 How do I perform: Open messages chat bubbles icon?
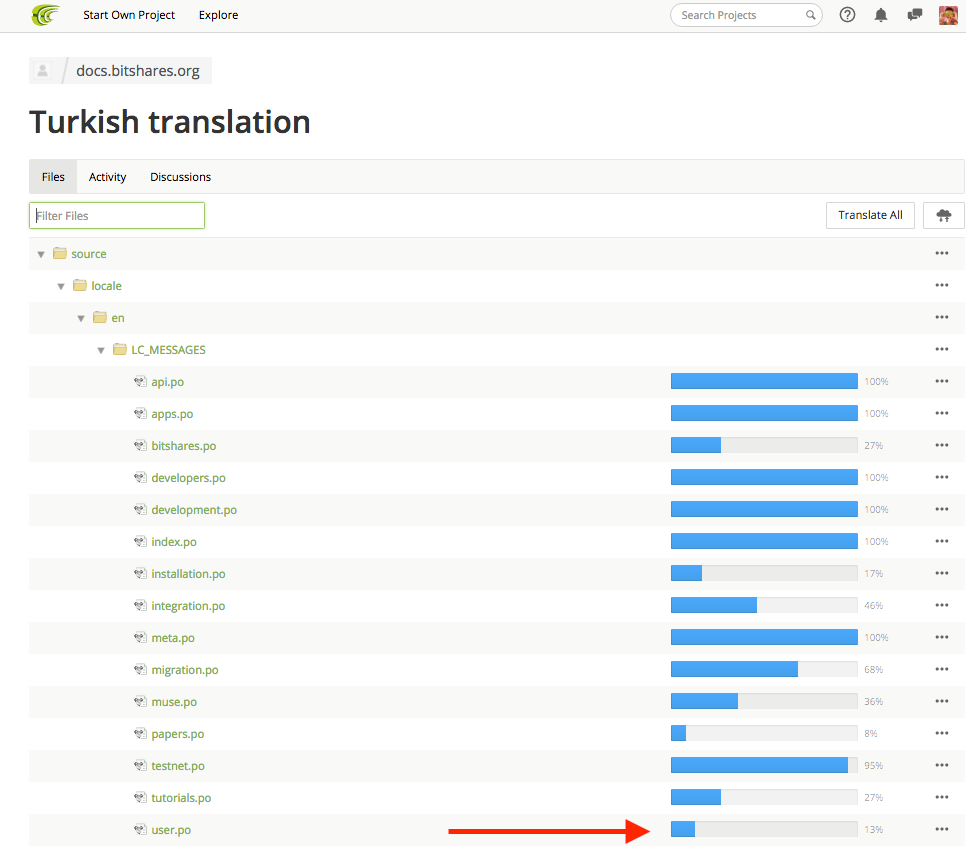(915, 15)
